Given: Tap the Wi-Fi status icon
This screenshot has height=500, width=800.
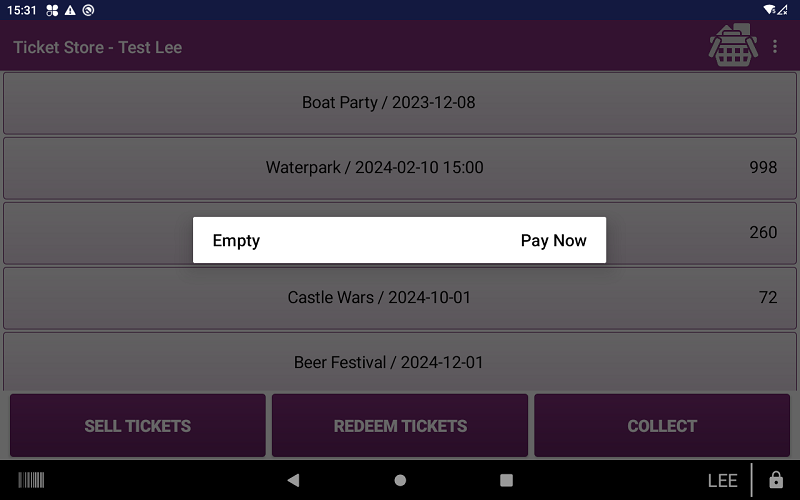Looking at the screenshot, I should coord(769,10).
